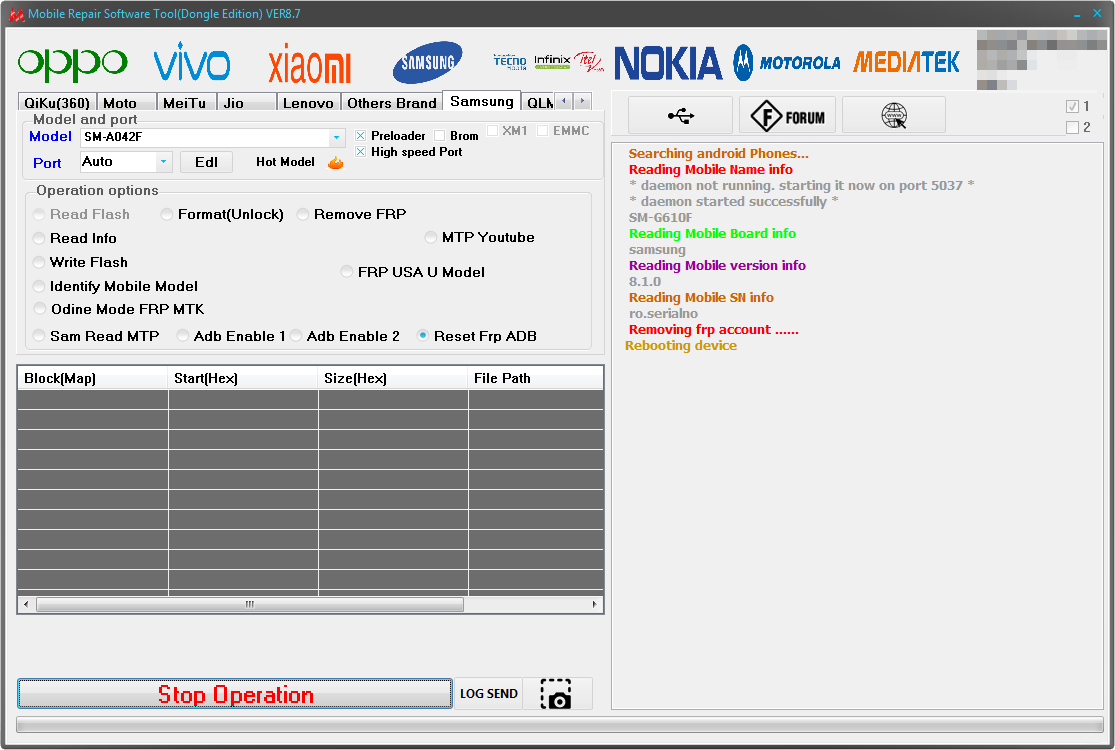Click the USB connection icon button
Image resolution: width=1115 pixels, height=750 pixels.
[681, 115]
